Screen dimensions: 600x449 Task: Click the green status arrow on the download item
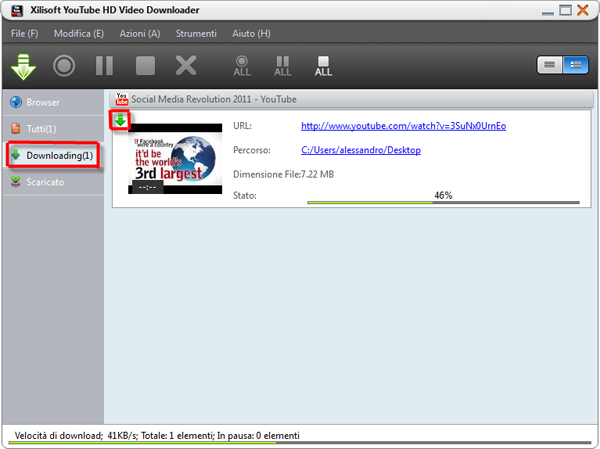[x=121, y=120]
